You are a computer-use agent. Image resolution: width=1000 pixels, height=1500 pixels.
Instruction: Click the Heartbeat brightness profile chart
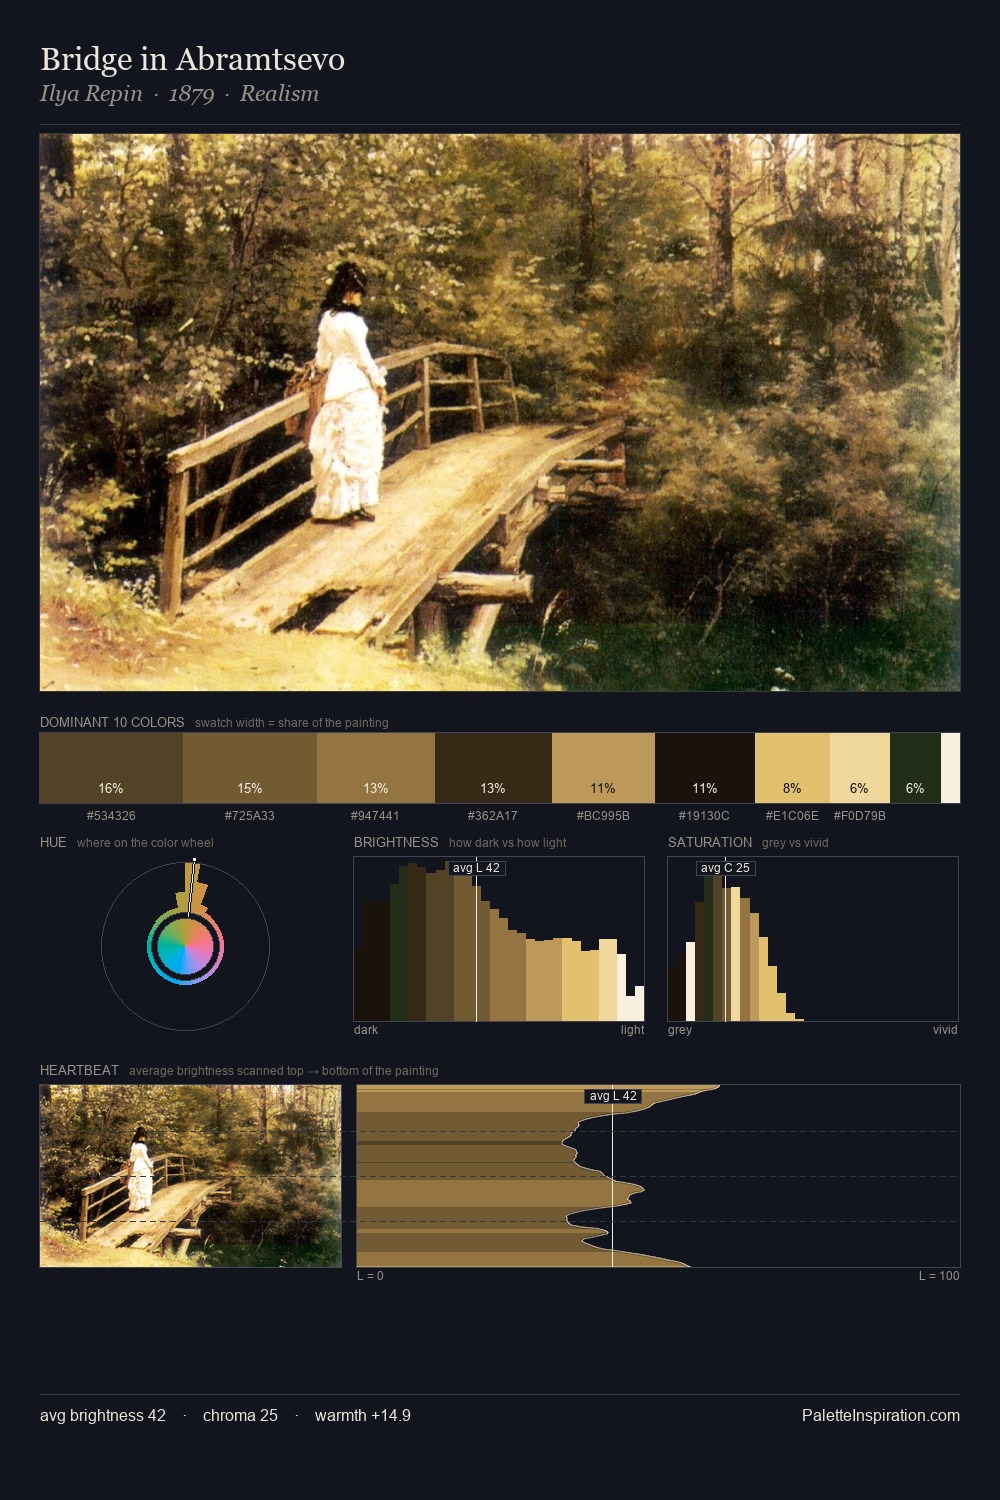click(x=658, y=1176)
